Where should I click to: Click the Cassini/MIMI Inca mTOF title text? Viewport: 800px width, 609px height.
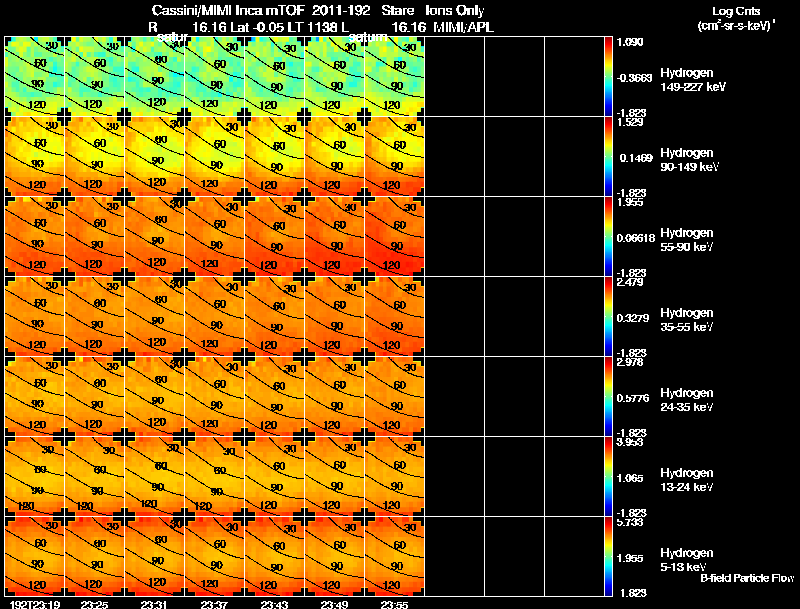pyautogui.click(x=228, y=10)
